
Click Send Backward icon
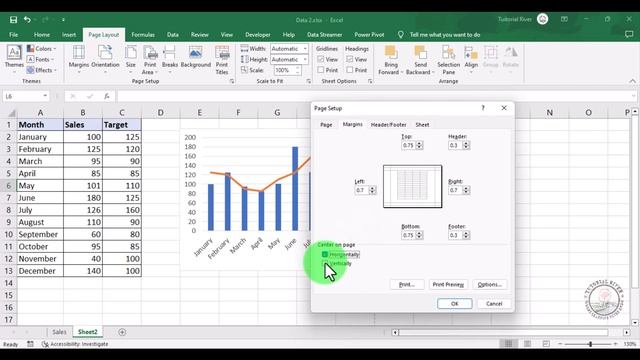[x=420, y=53]
